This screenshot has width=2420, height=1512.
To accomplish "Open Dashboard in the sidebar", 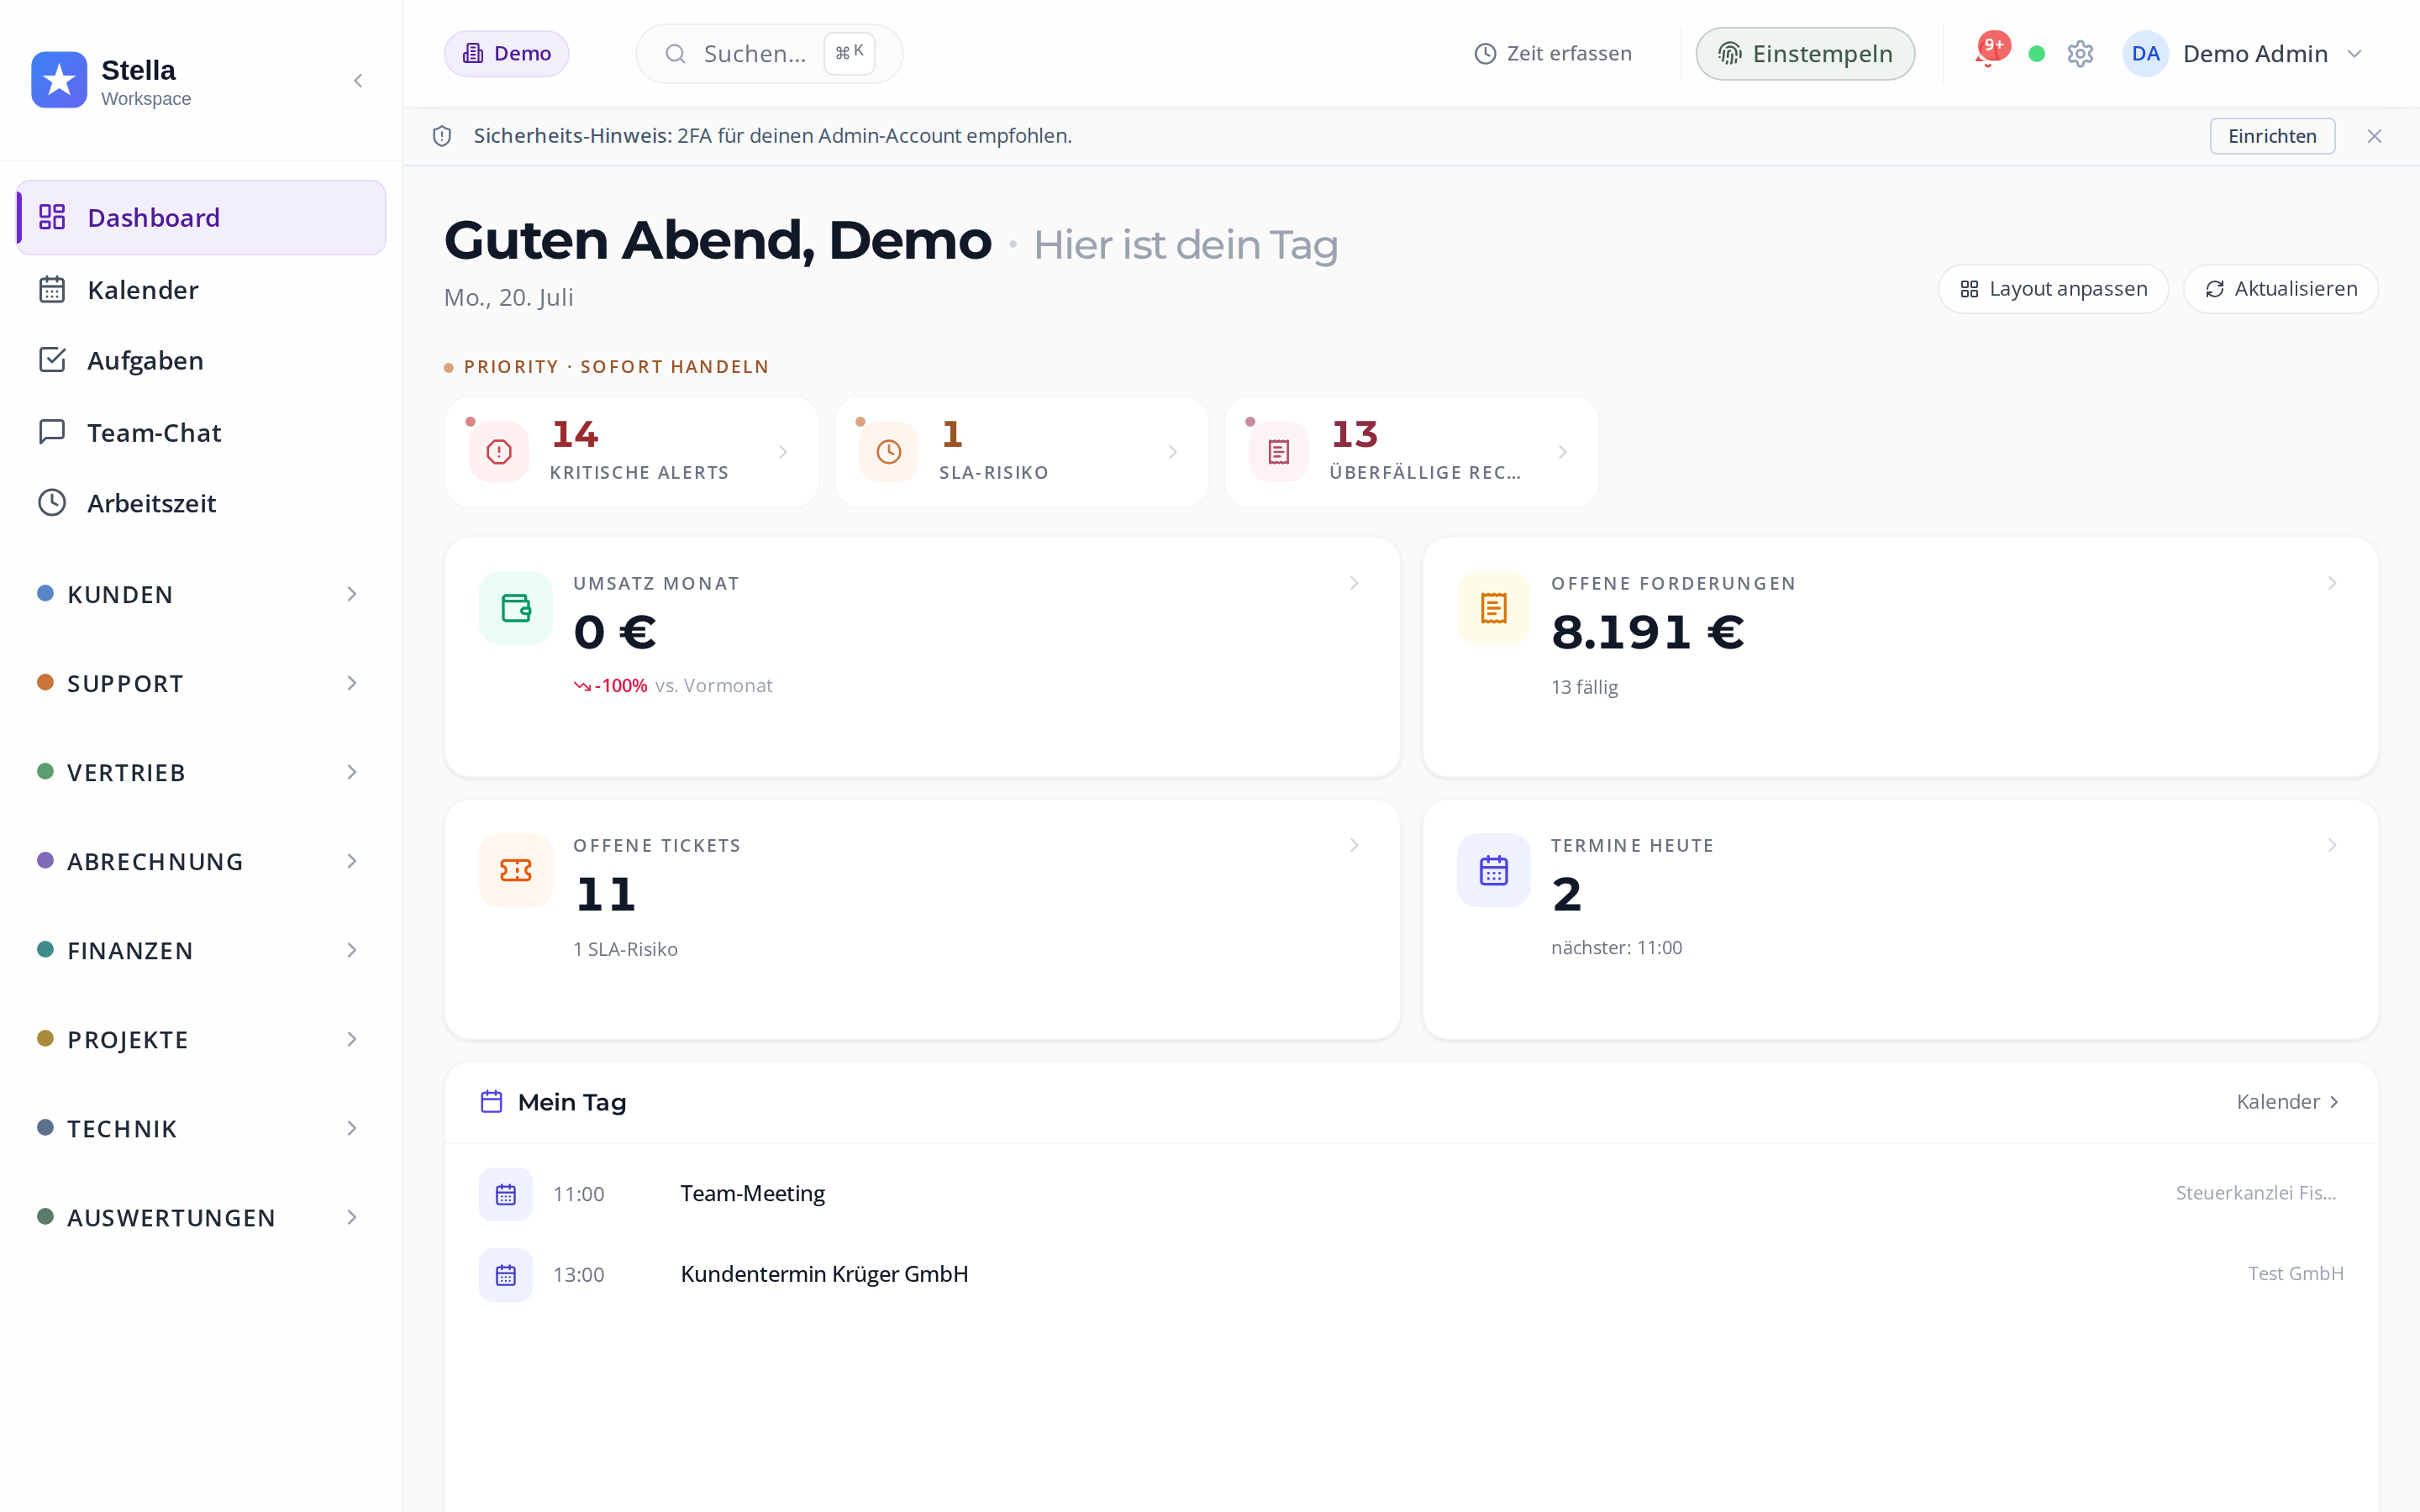I will coord(201,217).
